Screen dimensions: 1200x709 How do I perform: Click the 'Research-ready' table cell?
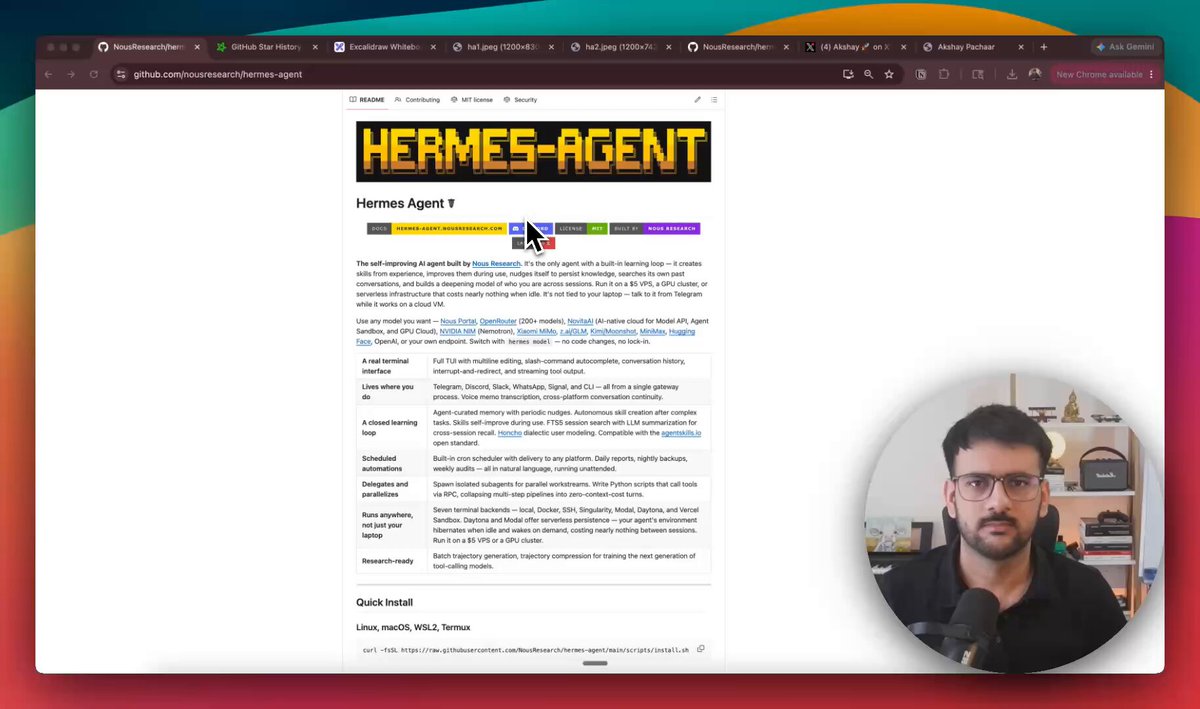392,561
